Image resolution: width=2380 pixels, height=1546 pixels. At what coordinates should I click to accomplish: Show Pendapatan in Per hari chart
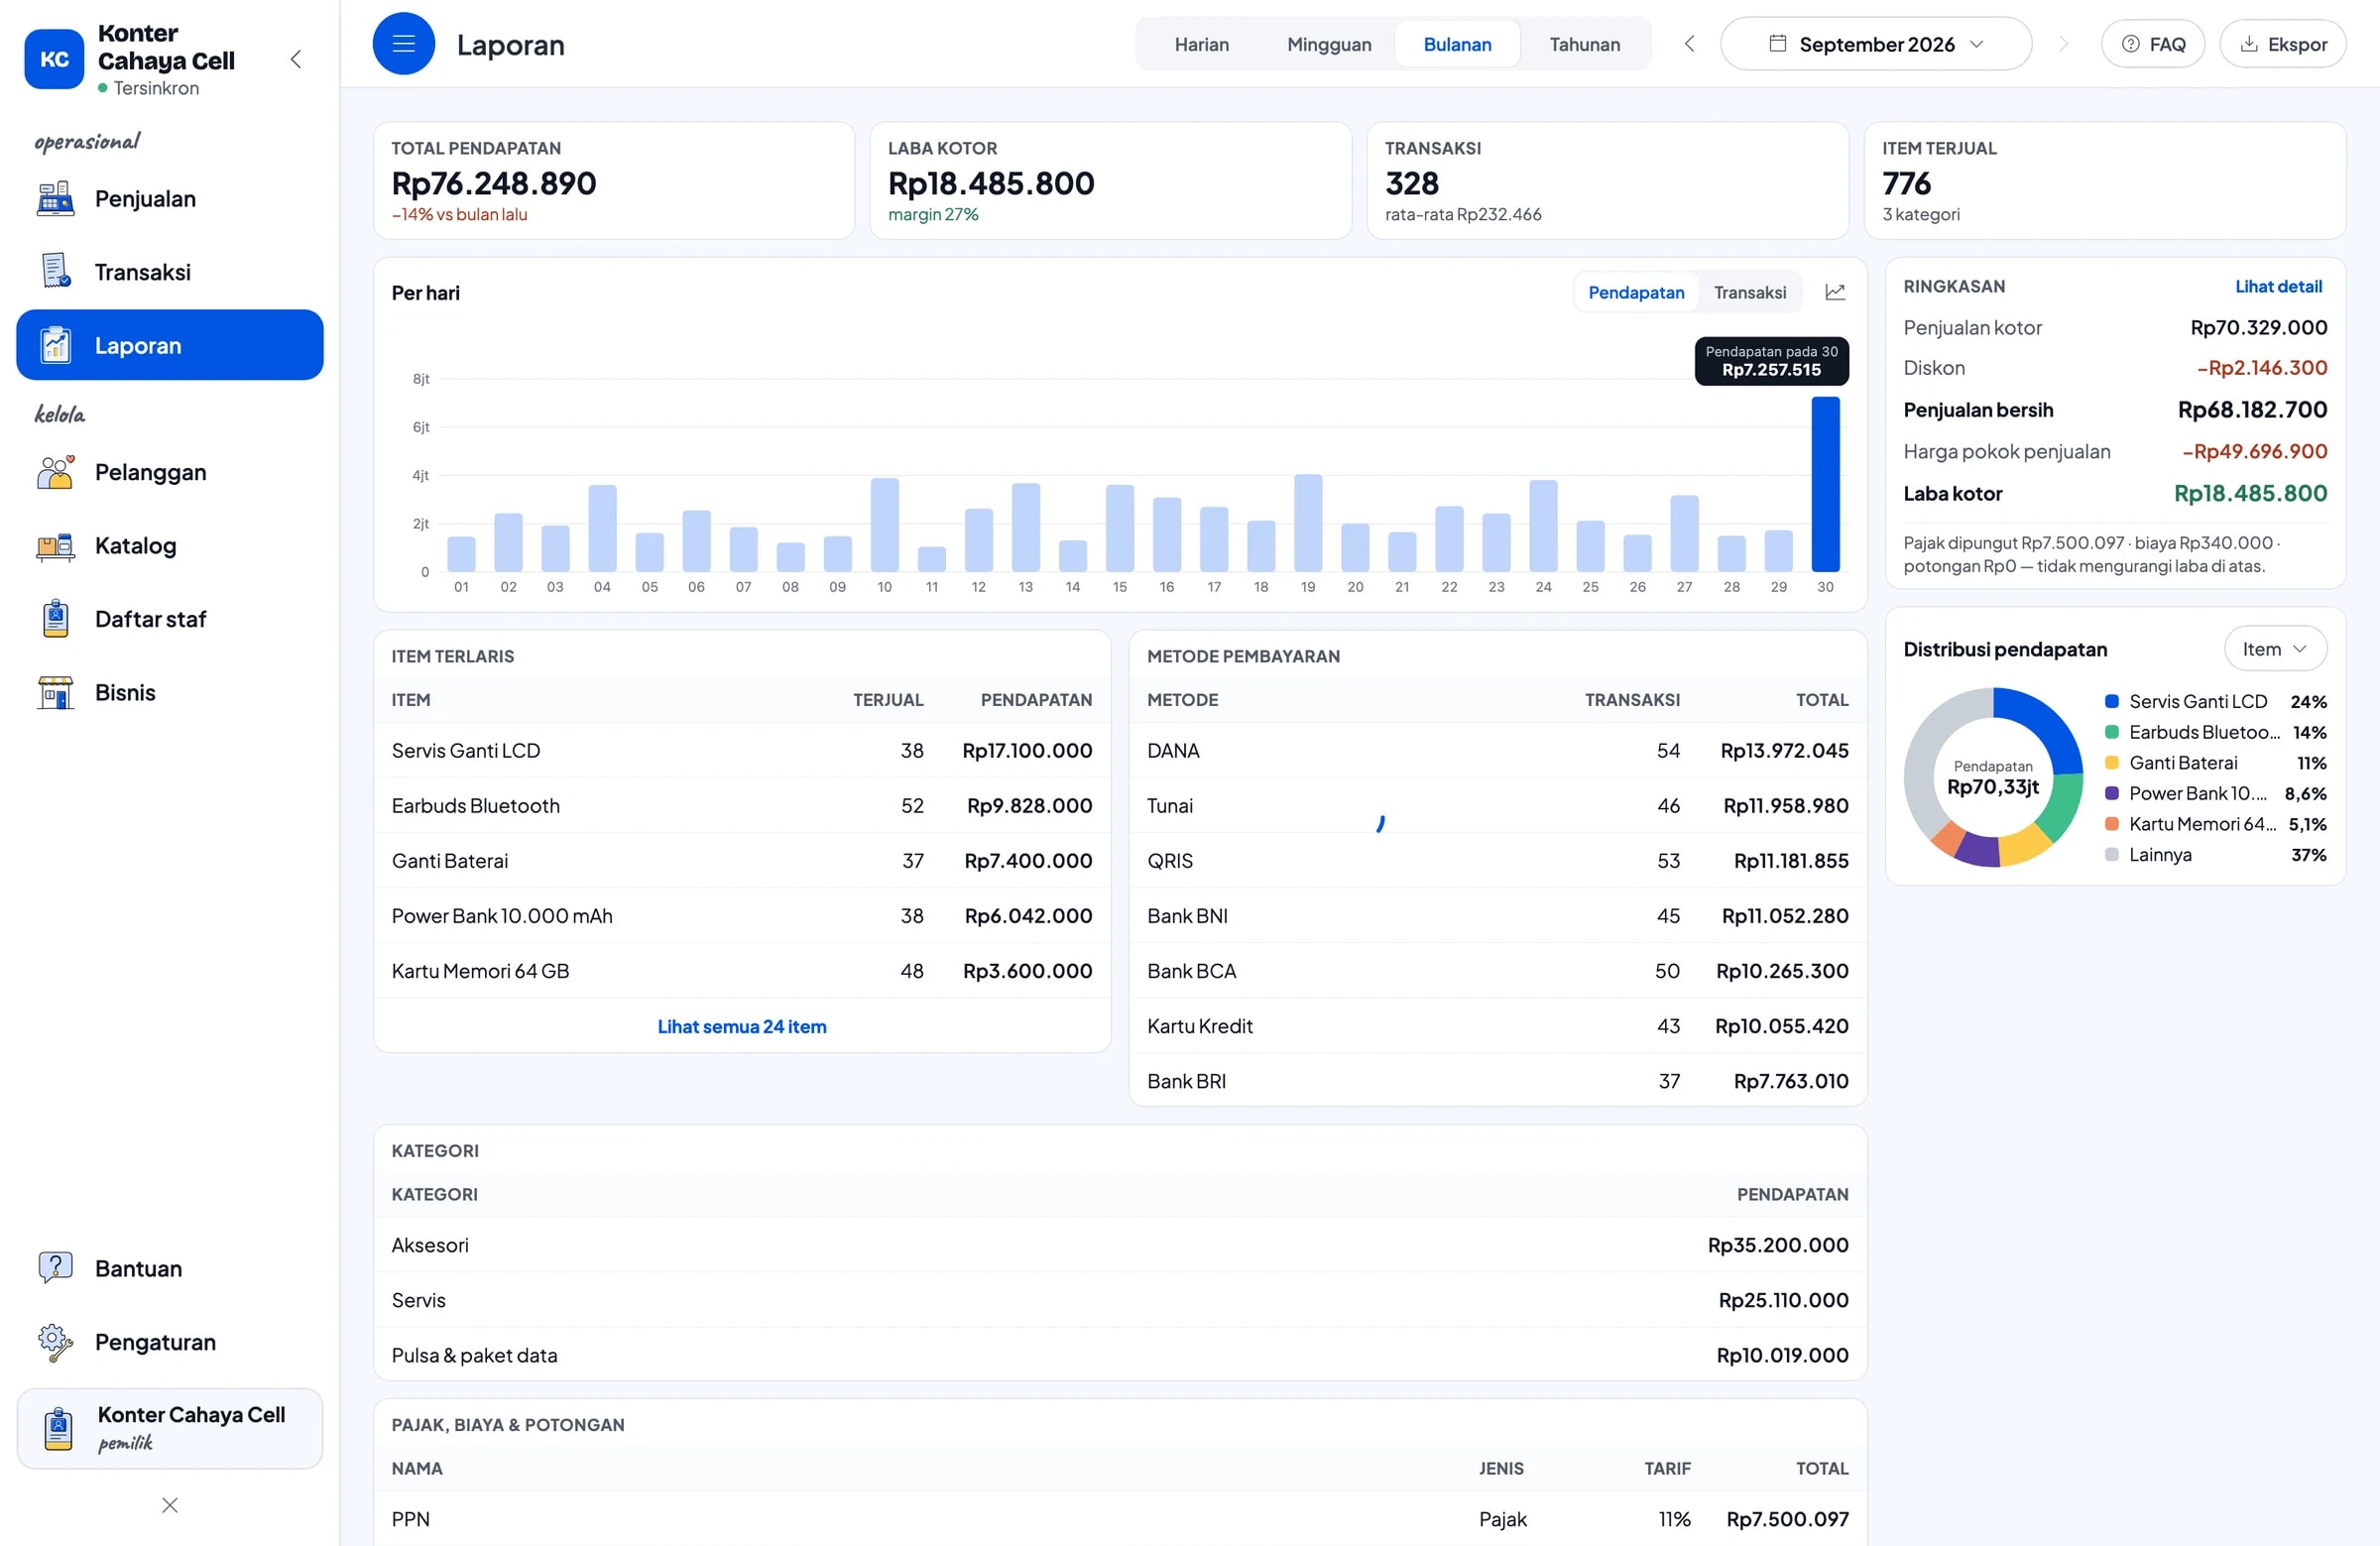(1636, 292)
